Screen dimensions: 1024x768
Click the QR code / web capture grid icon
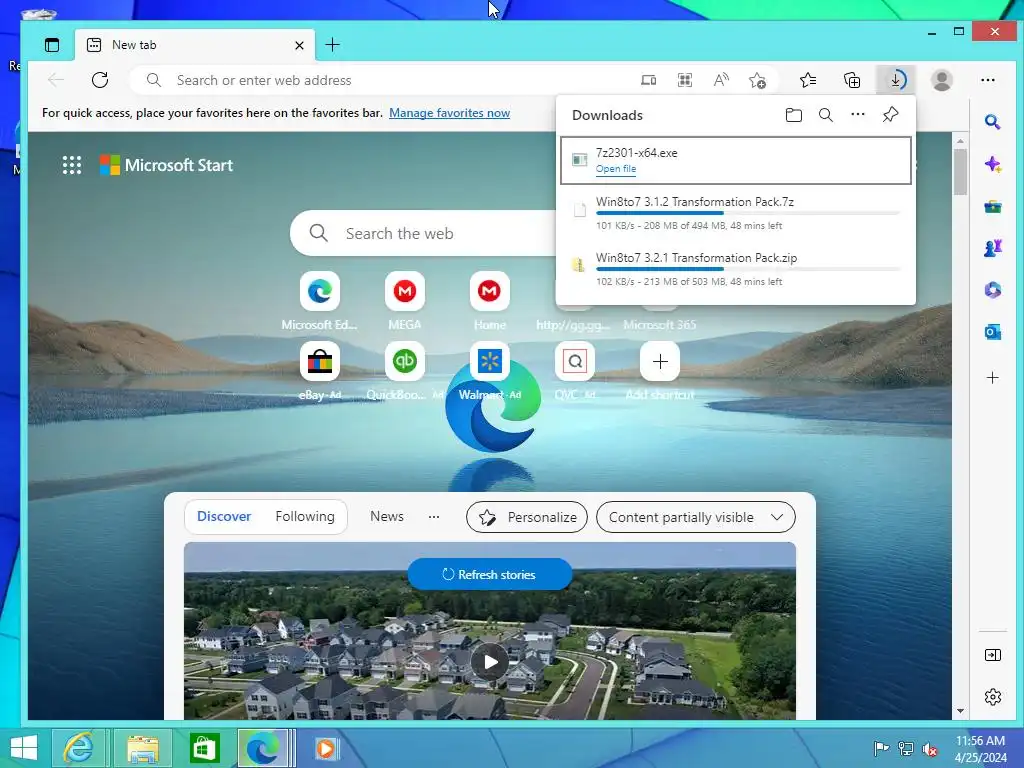click(684, 80)
